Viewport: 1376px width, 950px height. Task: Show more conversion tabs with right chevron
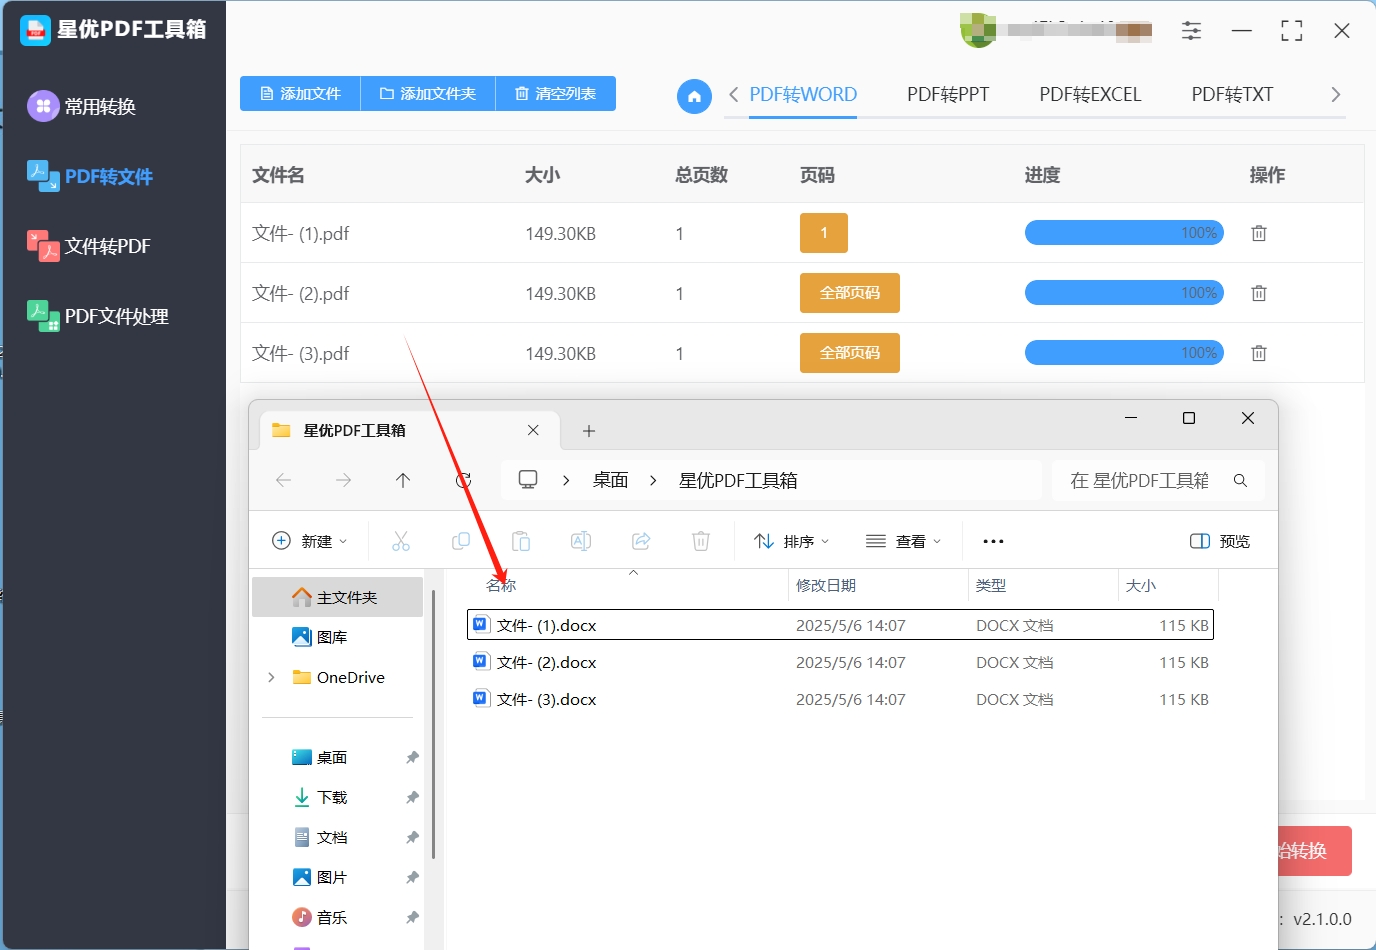[x=1335, y=95]
